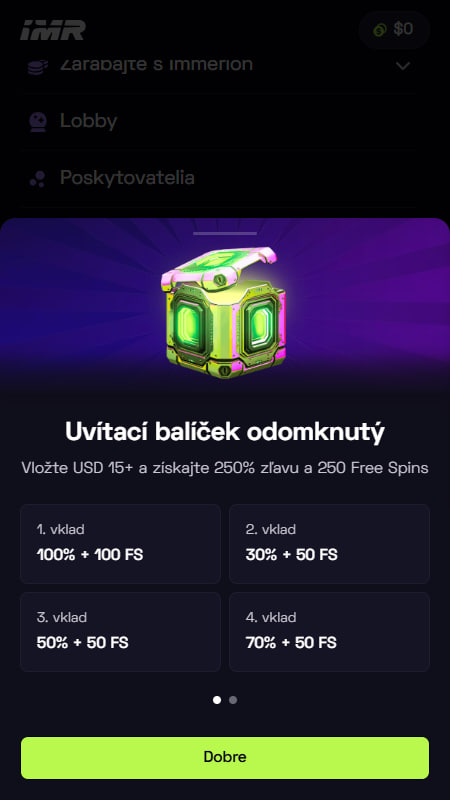
Task: Click the Uvítací balíček odomknutý heading
Action: click(225, 433)
